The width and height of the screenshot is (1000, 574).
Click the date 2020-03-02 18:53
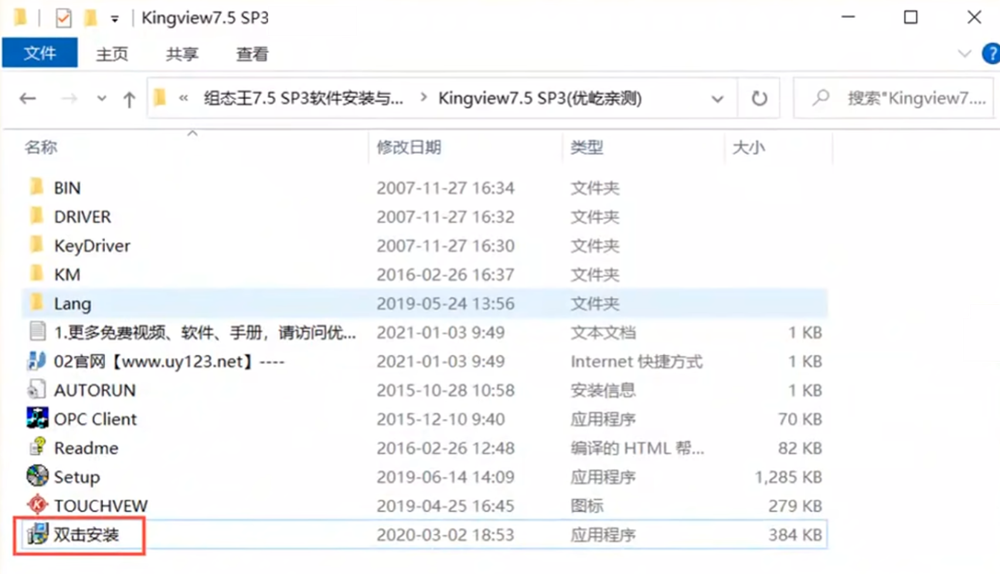coord(445,534)
